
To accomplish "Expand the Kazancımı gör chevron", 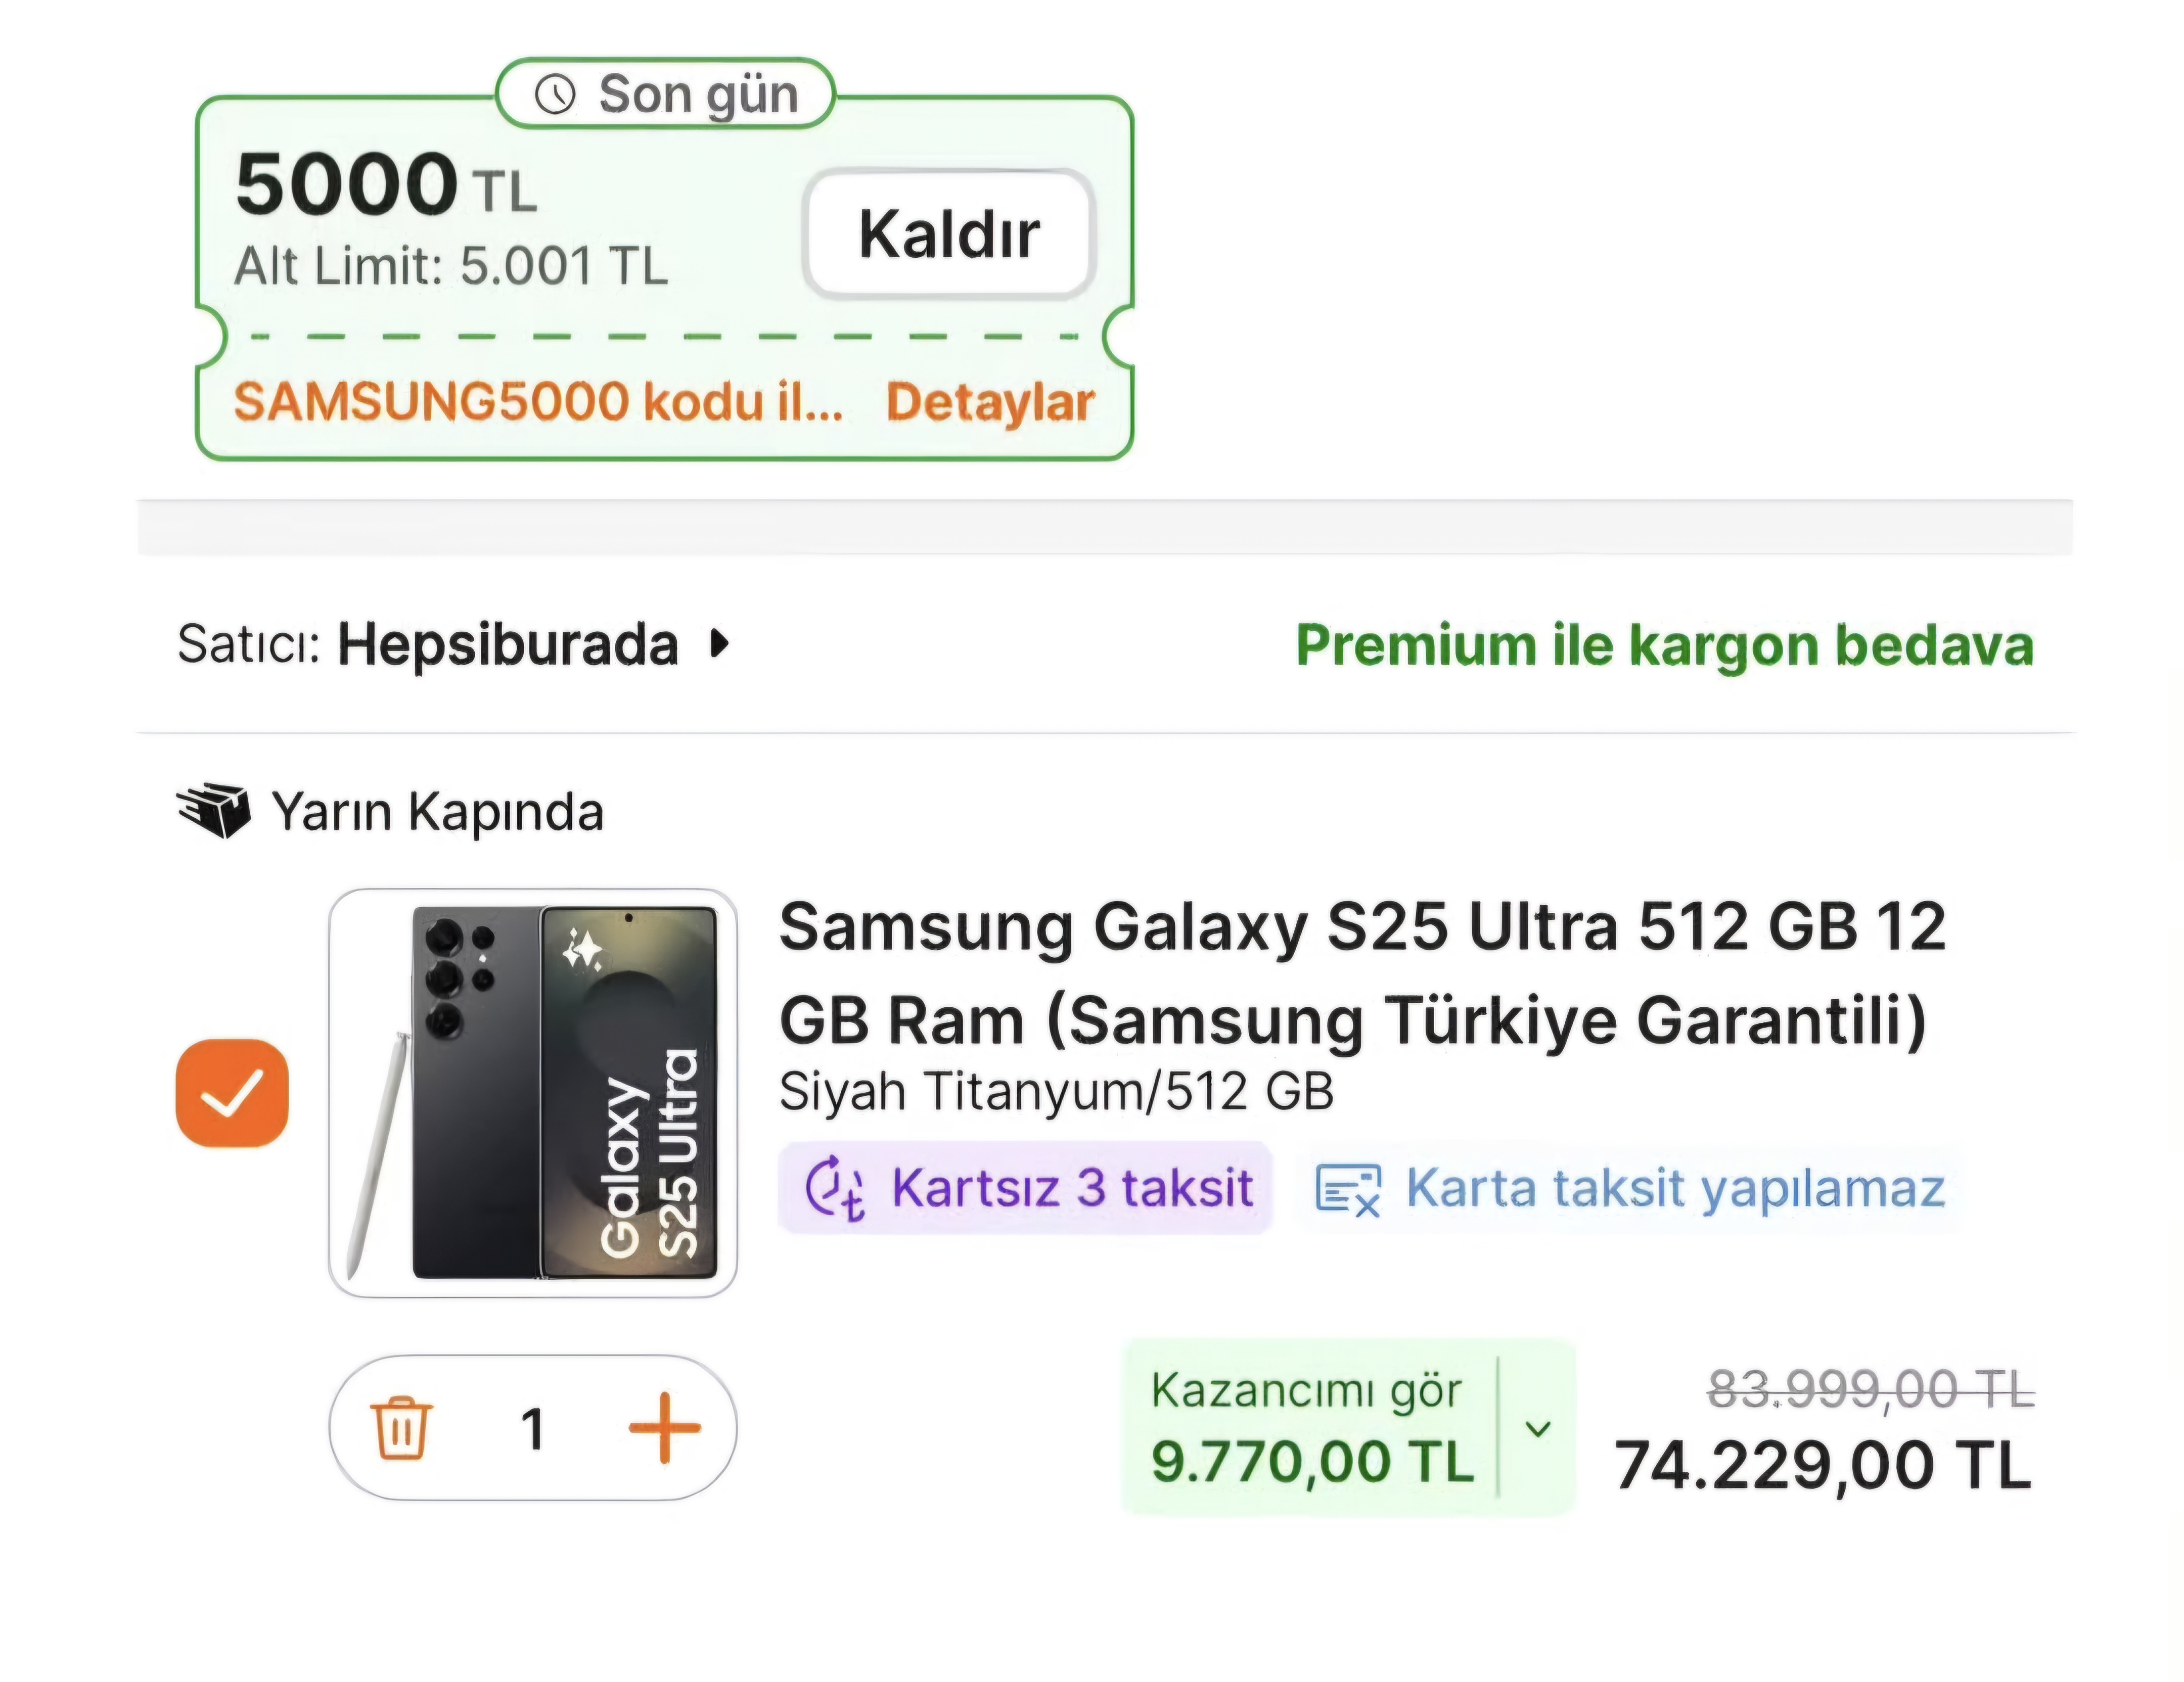I will pyautogui.click(x=1538, y=1428).
